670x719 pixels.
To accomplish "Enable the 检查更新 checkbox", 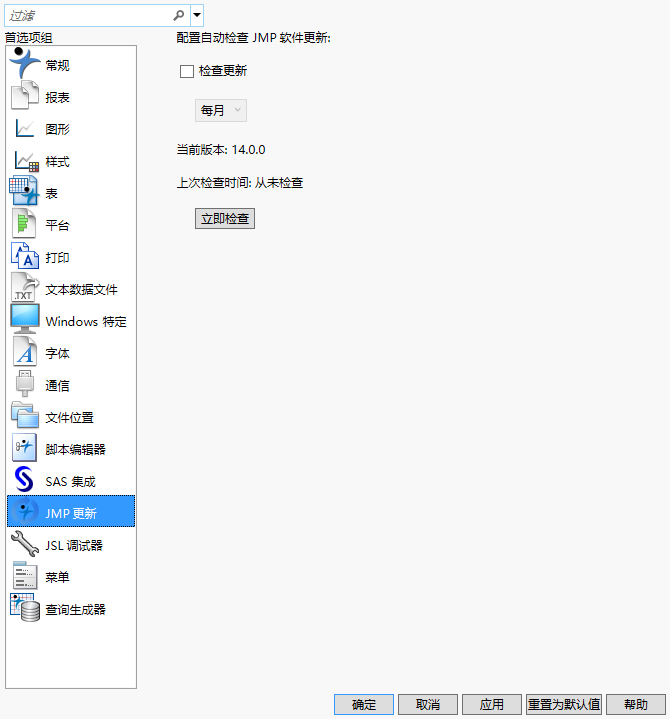I will click(x=187, y=72).
